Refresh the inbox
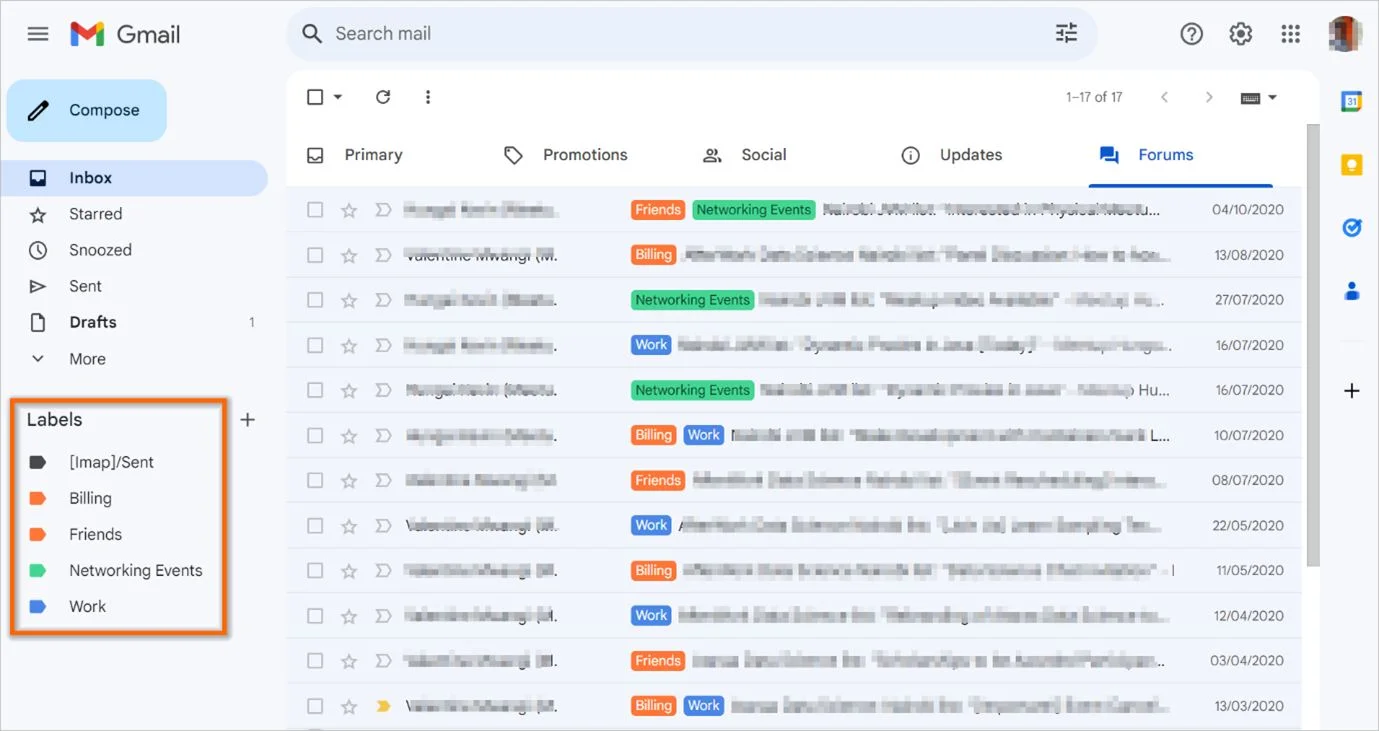 [383, 97]
